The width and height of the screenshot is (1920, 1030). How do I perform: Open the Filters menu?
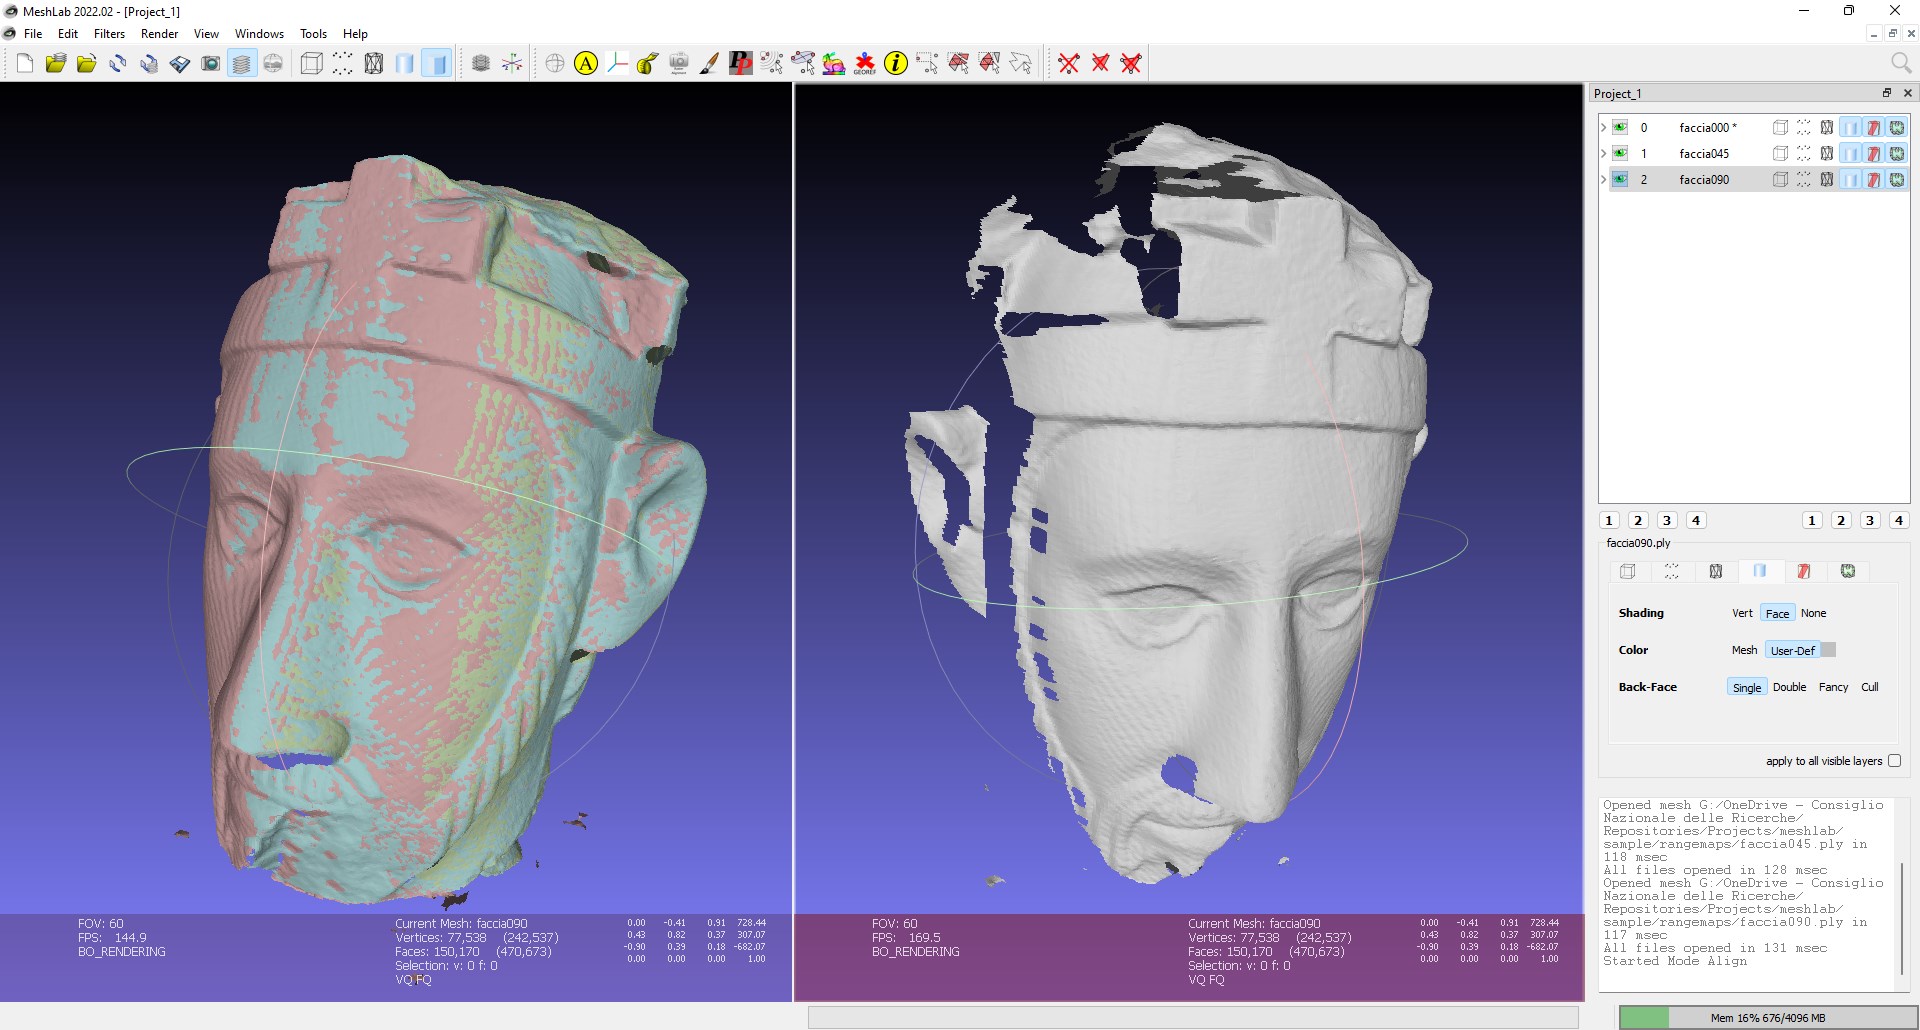109,33
